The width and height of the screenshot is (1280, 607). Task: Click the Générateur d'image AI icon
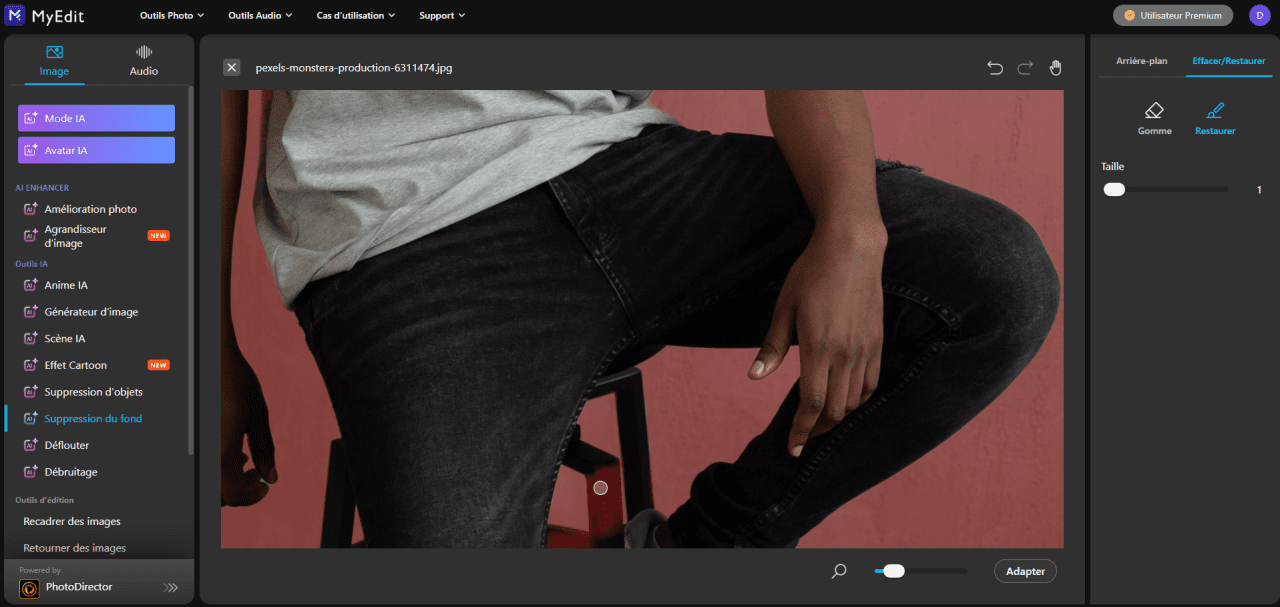click(x=31, y=312)
